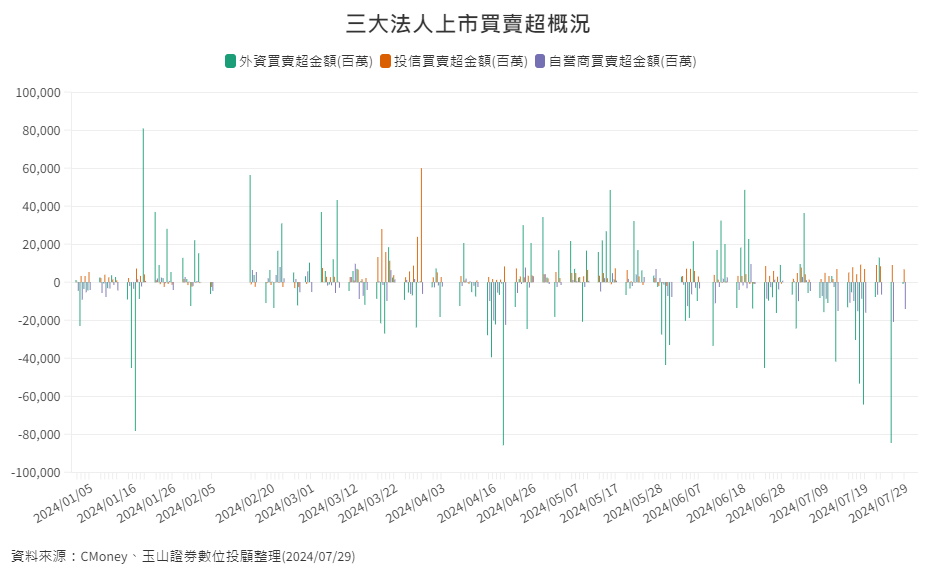Click the chart title 三大法人上市買賣超概況
The width and height of the screenshot is (936, 575).
coord(468,24)
